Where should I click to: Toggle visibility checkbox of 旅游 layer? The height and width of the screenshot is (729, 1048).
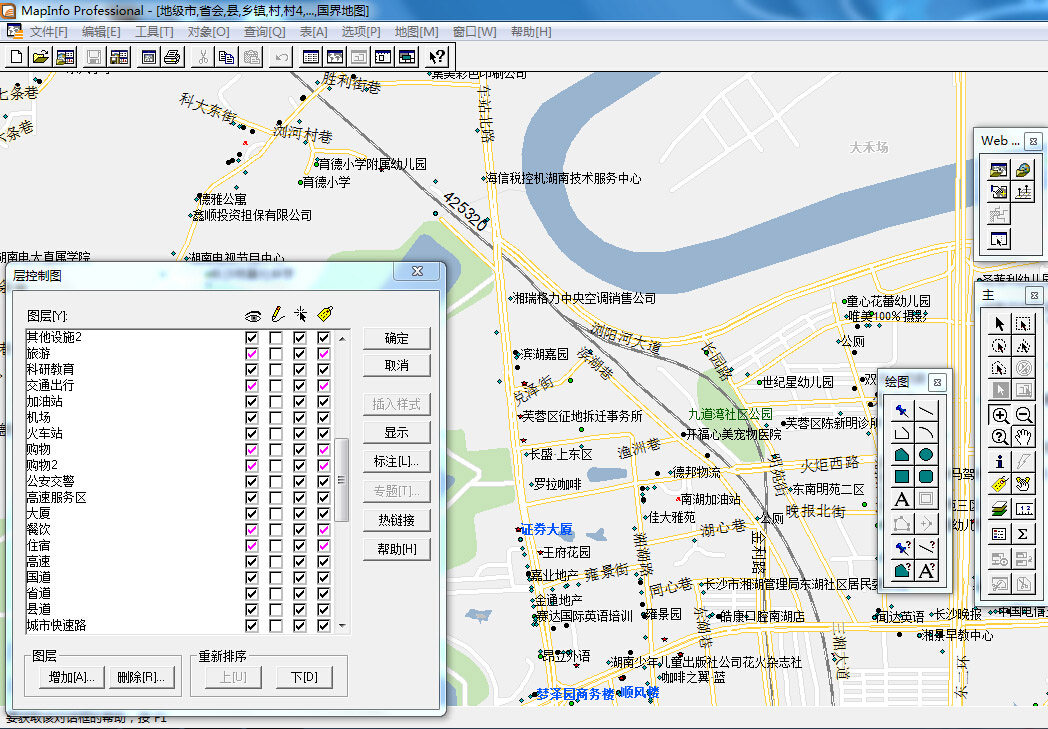[252, 353]
